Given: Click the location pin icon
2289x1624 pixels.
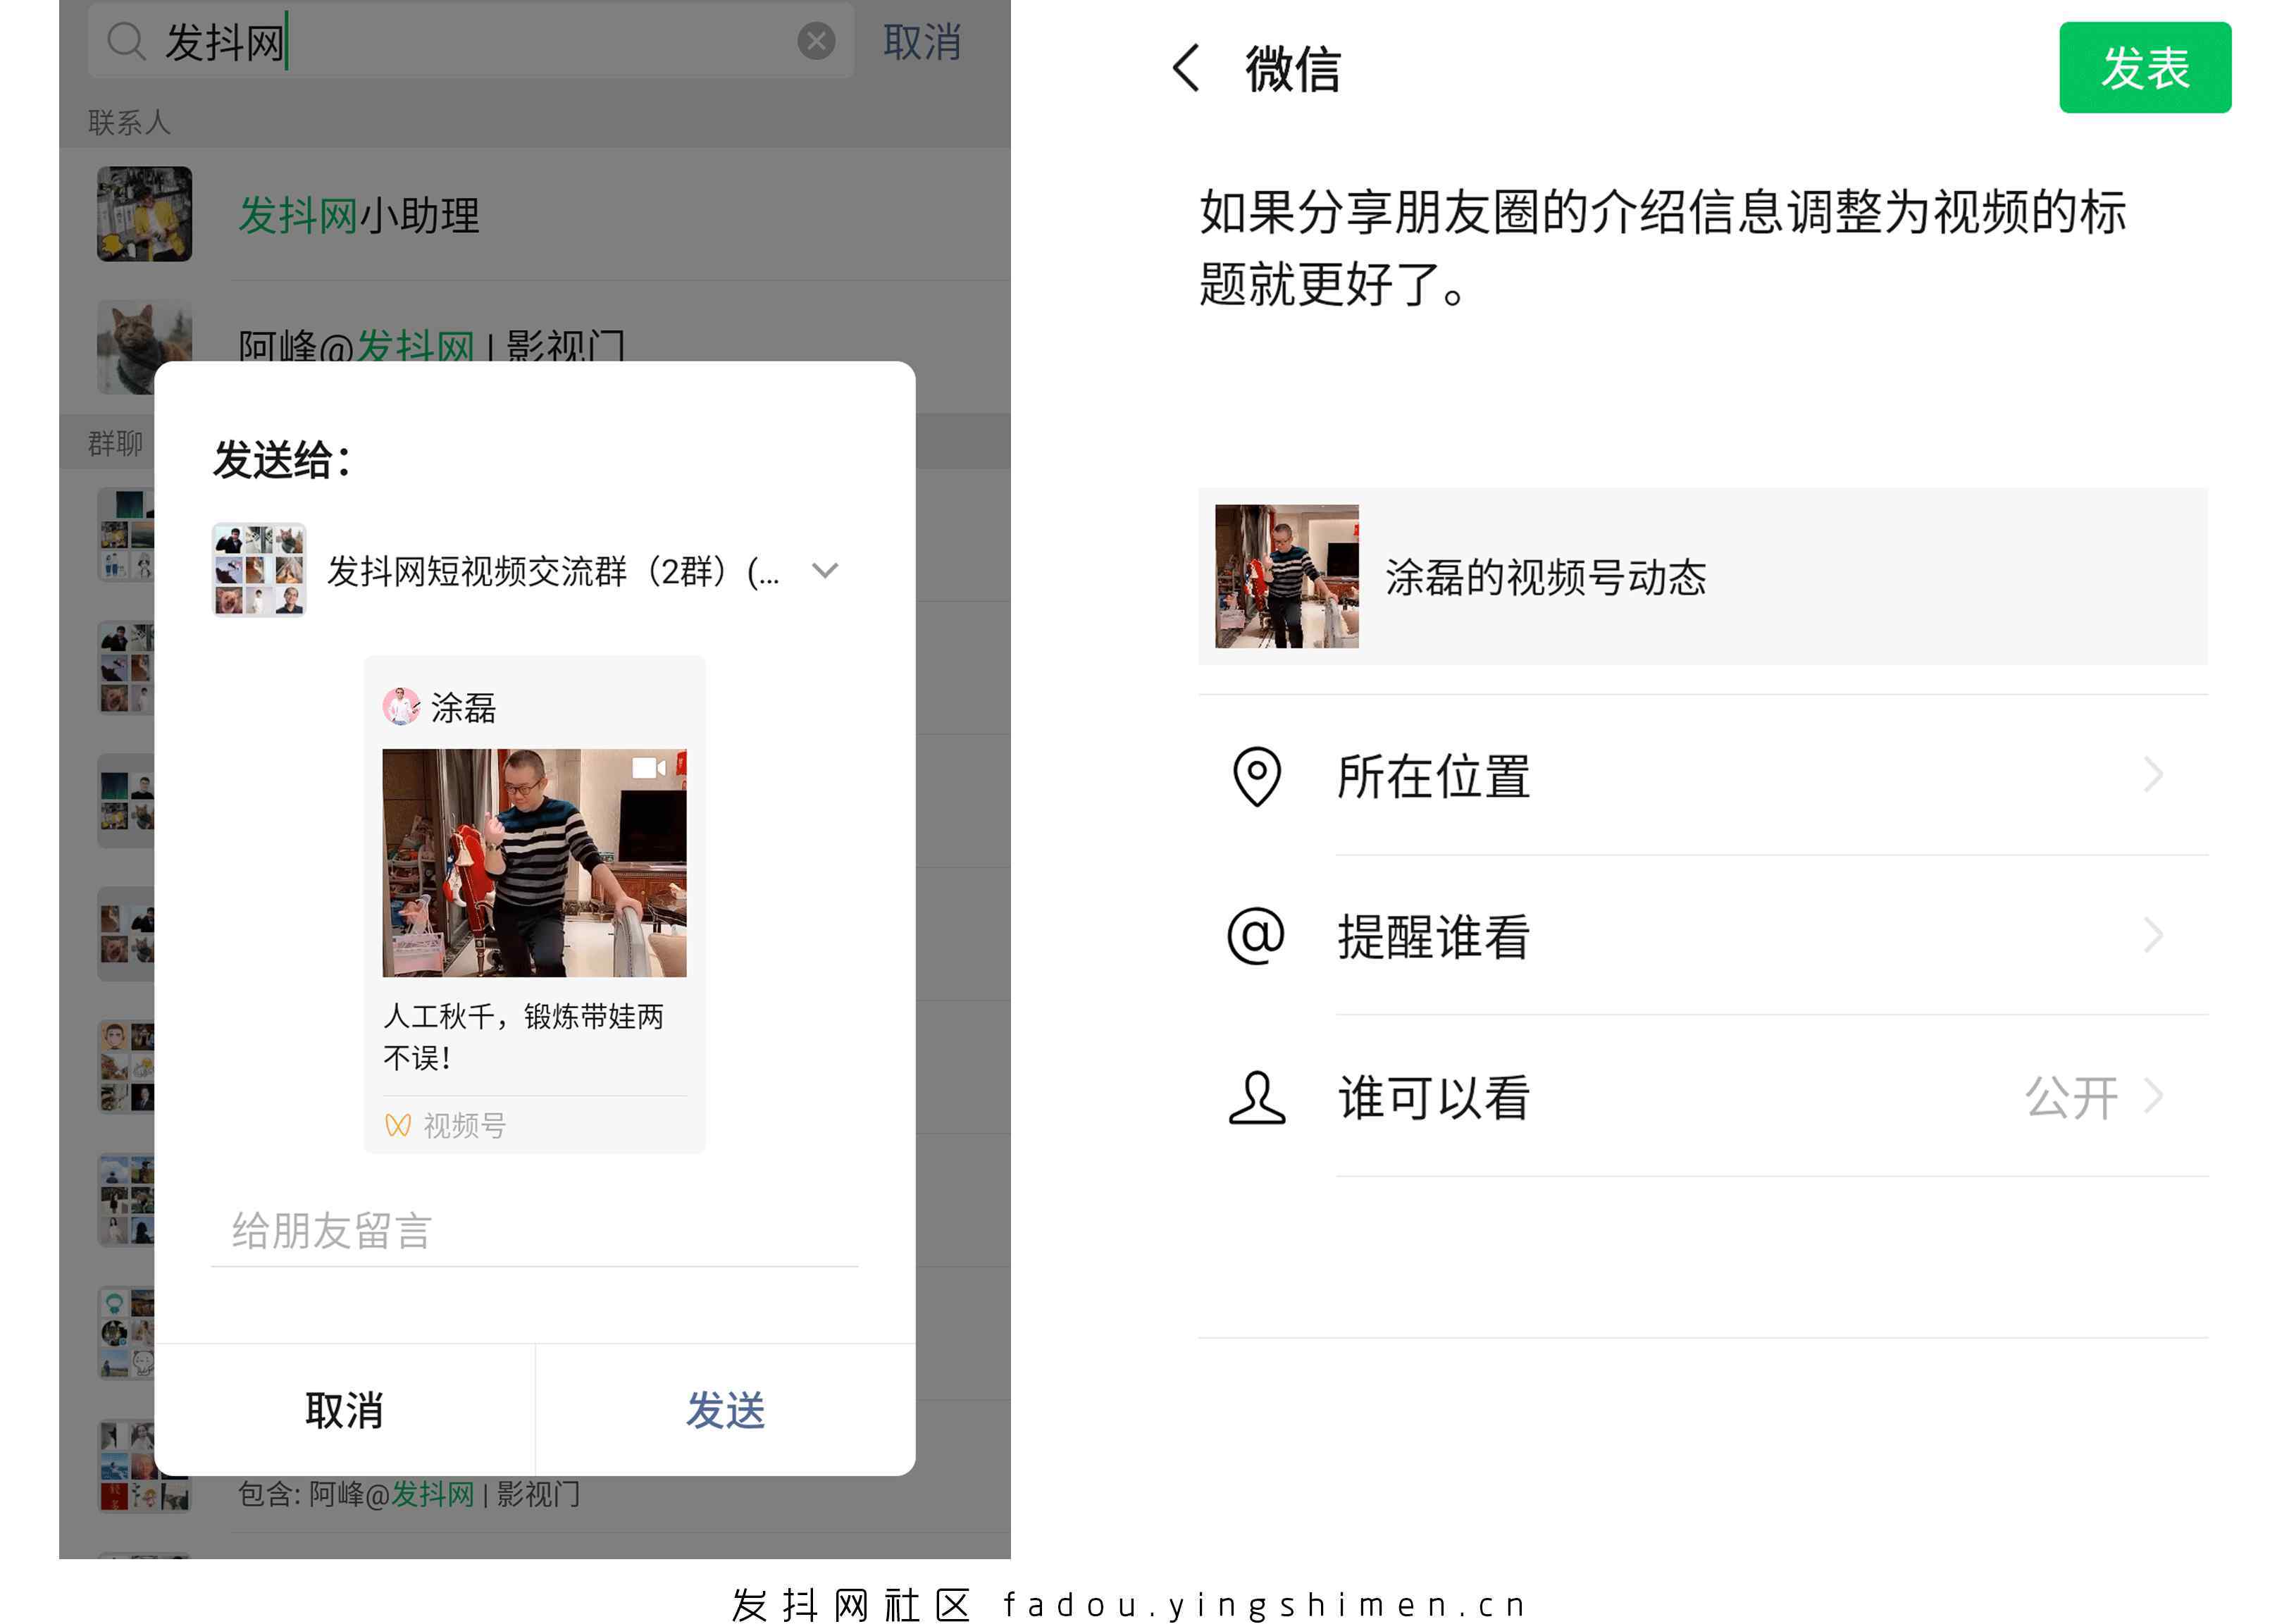Looking at the screenshot, I should pyautogui.click(x=1256, y=776).
